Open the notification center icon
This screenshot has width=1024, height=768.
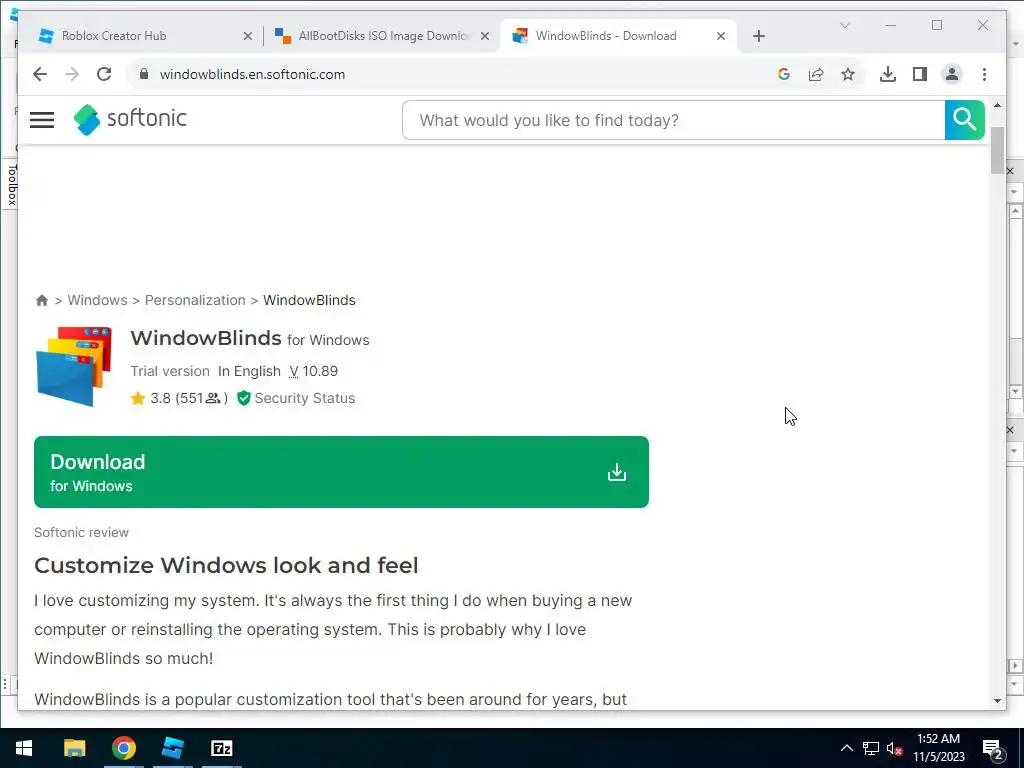point(993,748)
